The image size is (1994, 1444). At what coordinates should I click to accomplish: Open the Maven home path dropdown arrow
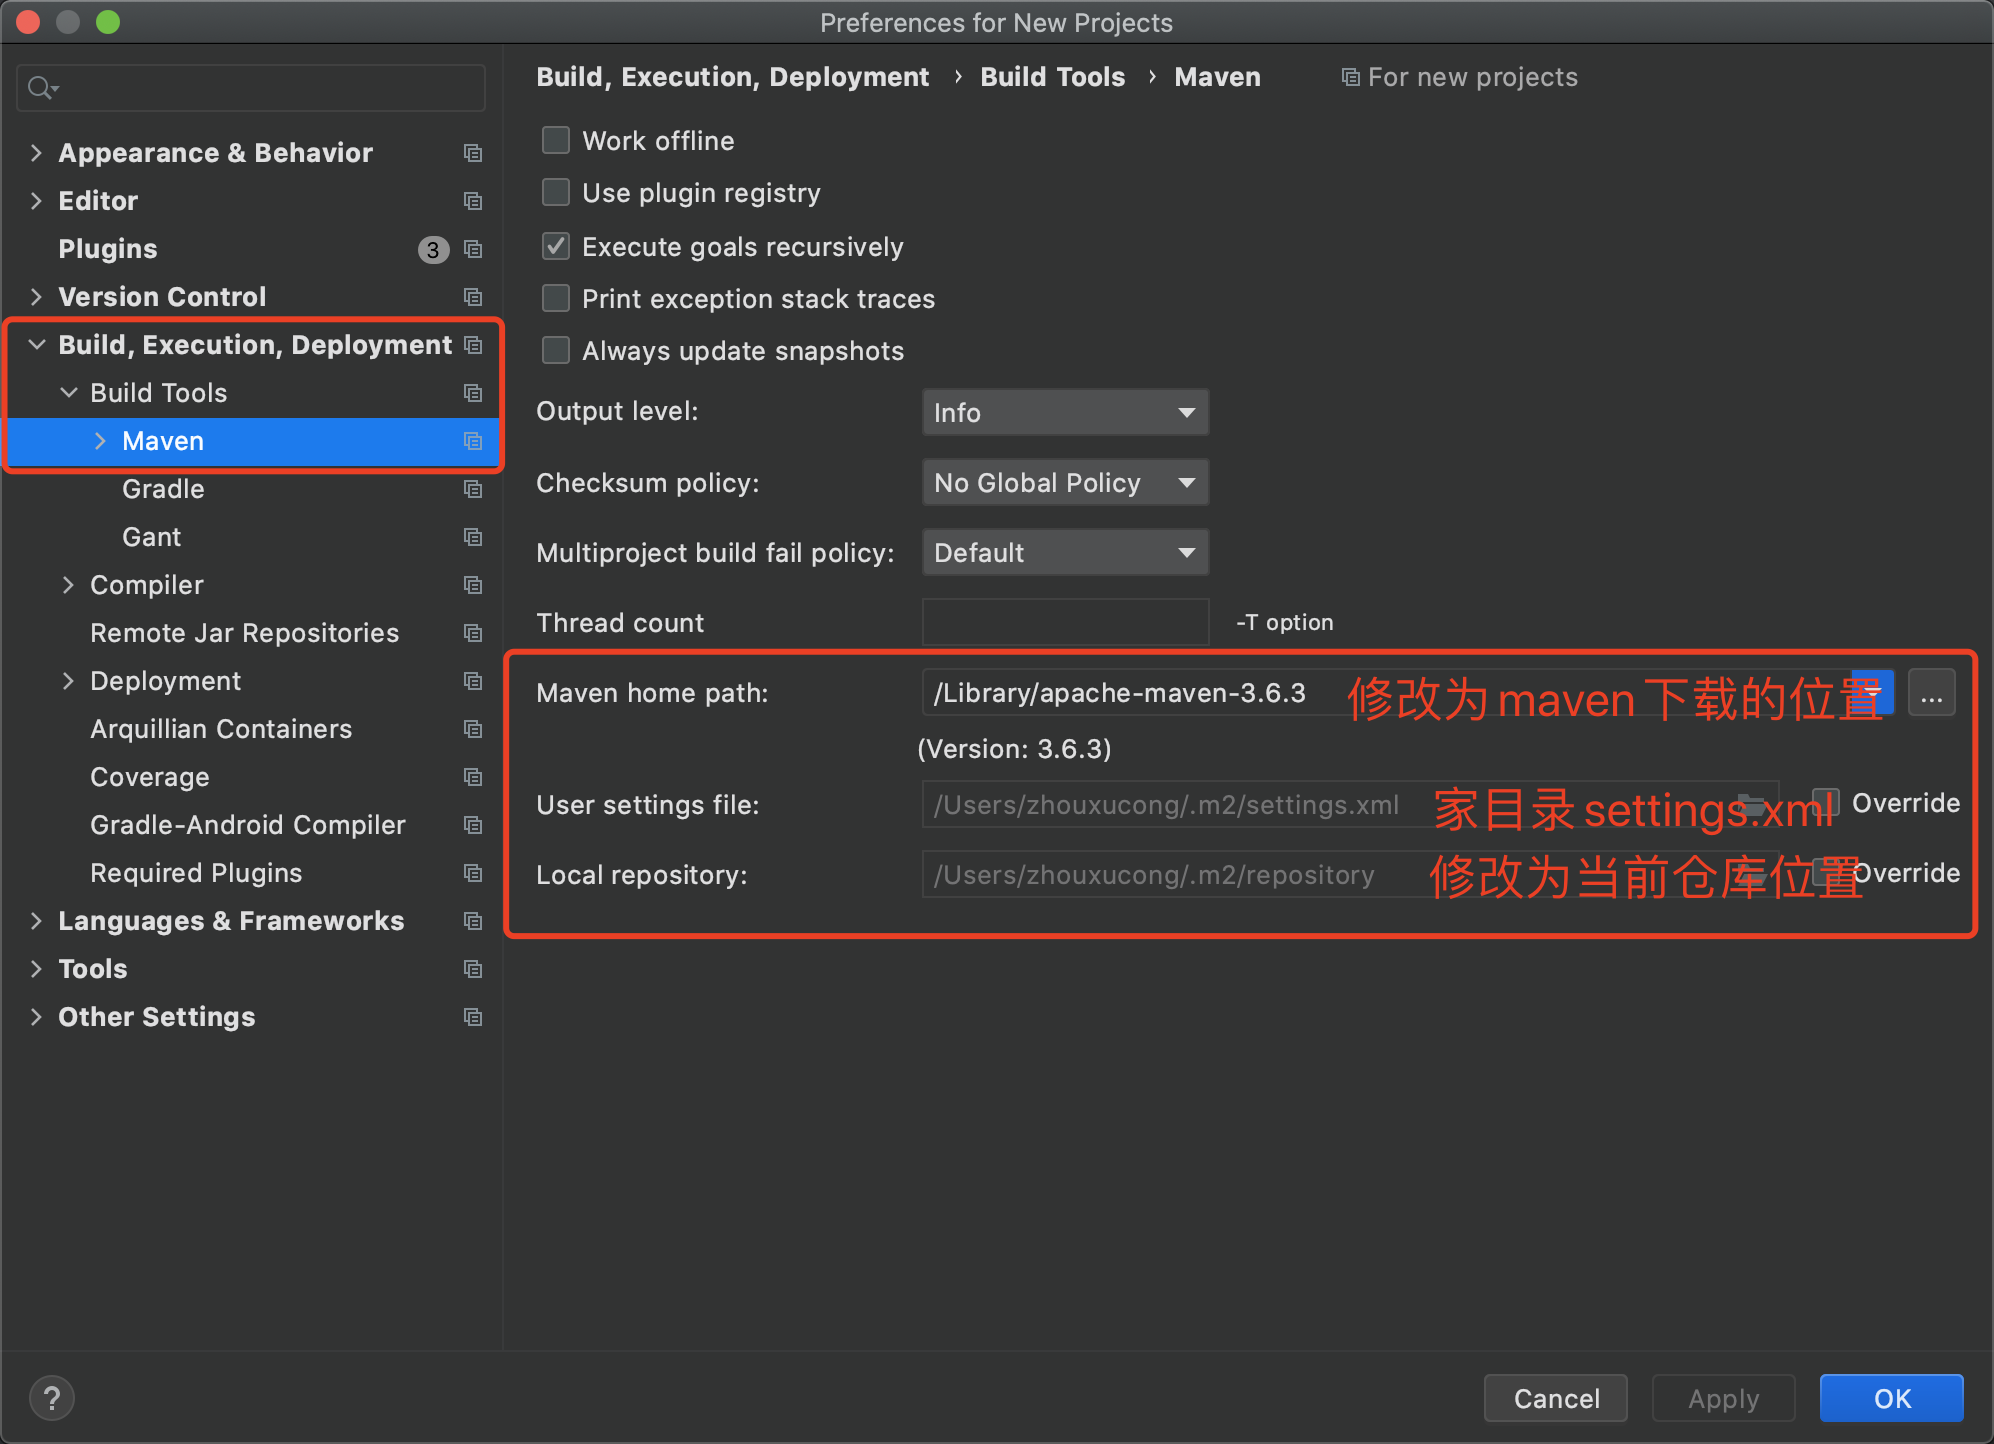(1873, 692)
